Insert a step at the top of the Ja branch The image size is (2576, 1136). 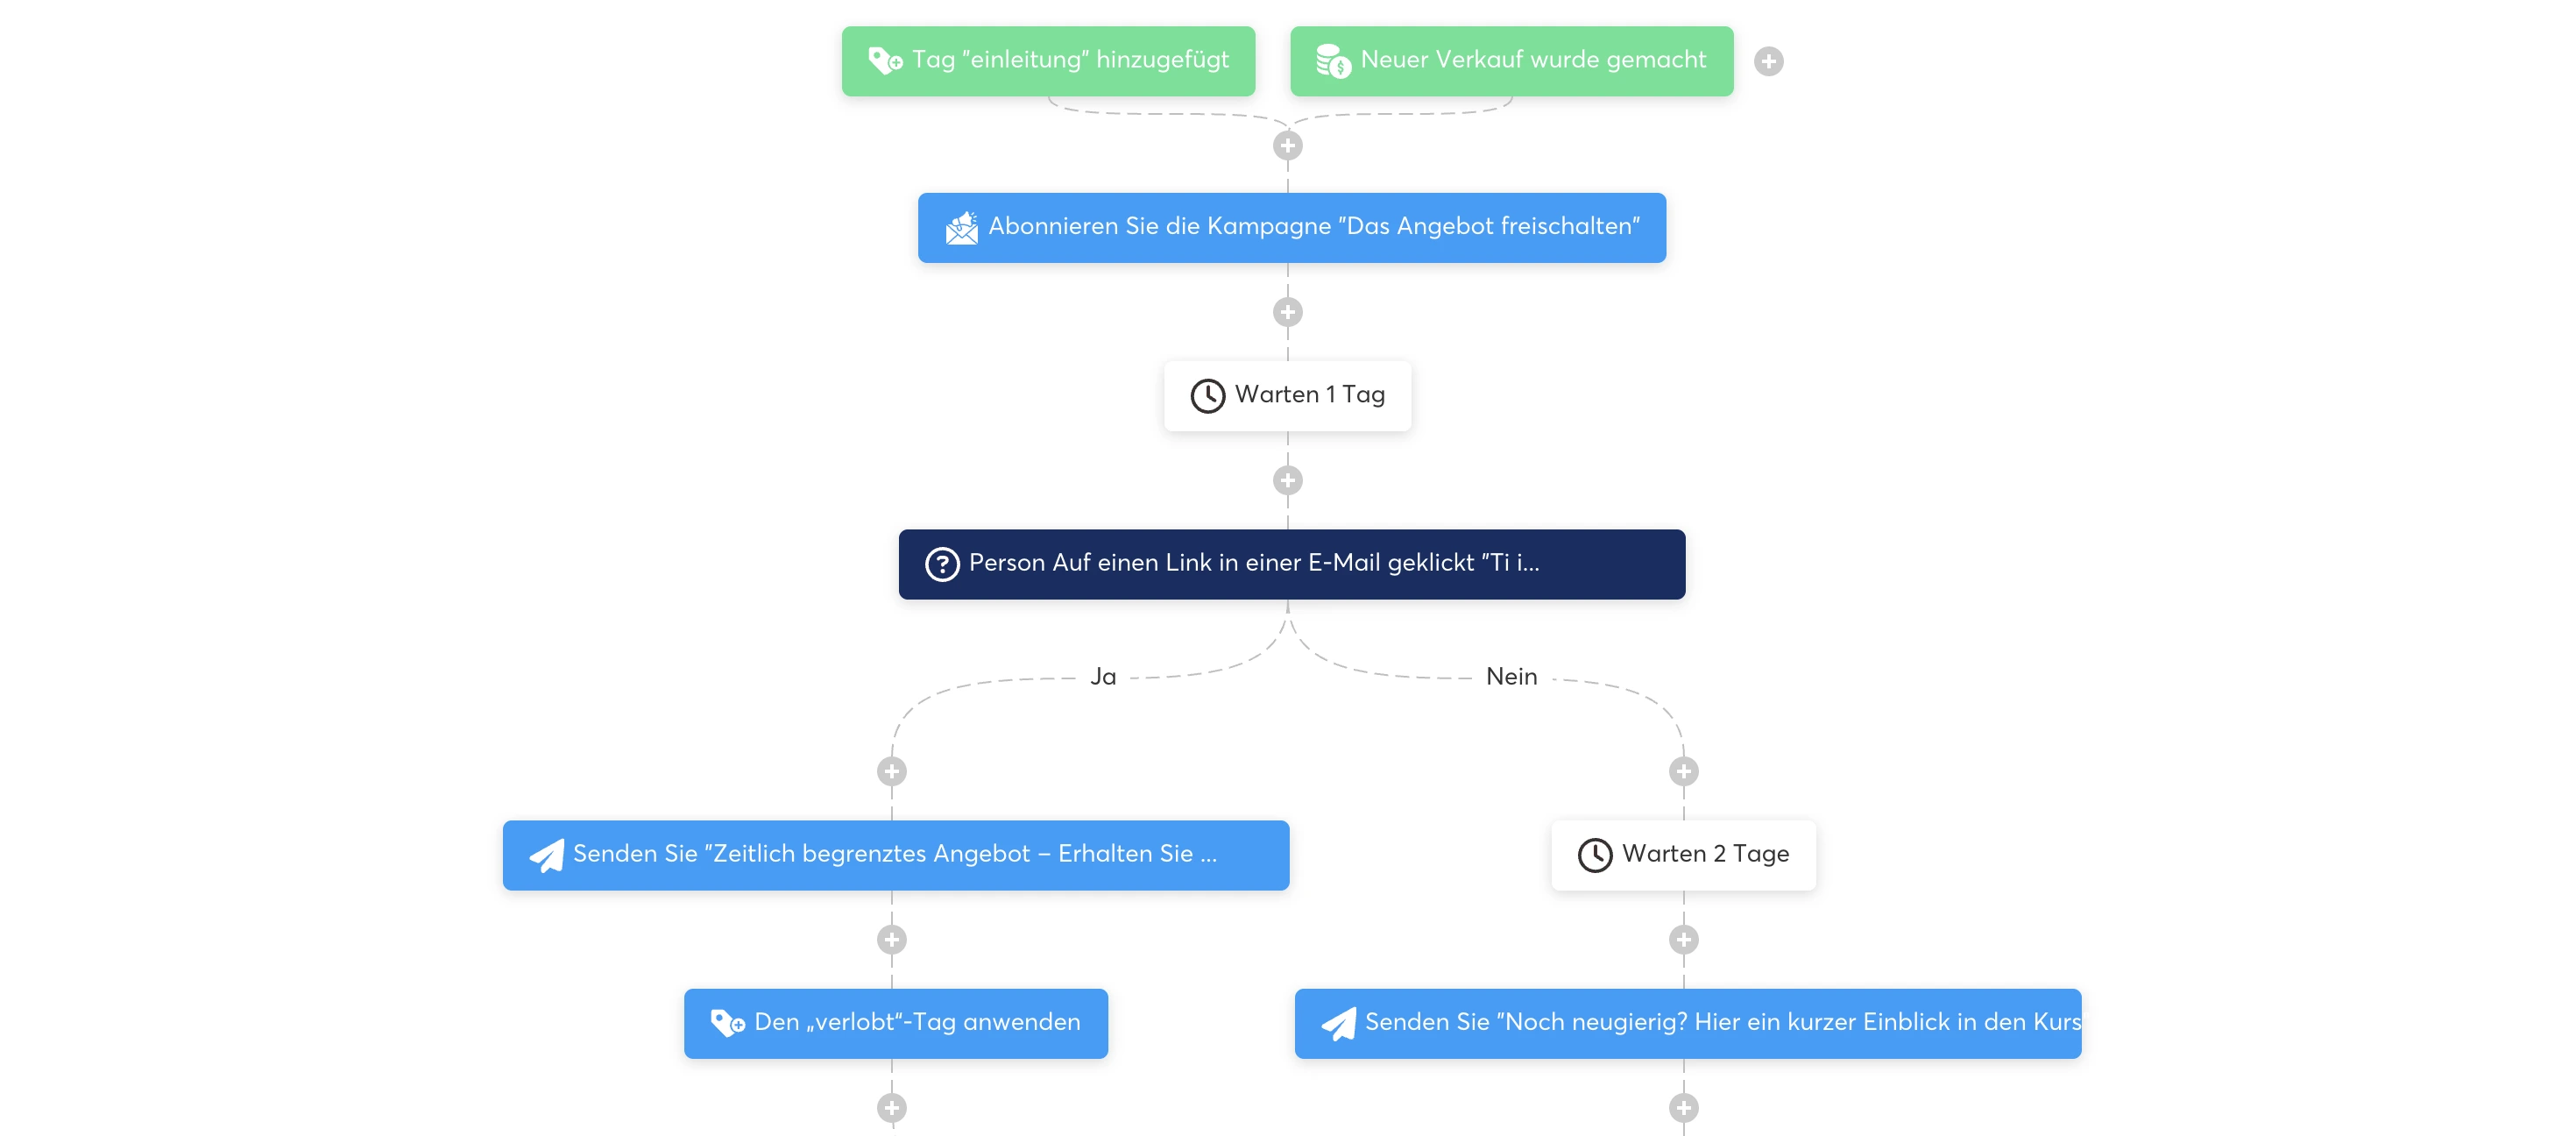pos(891,771)
